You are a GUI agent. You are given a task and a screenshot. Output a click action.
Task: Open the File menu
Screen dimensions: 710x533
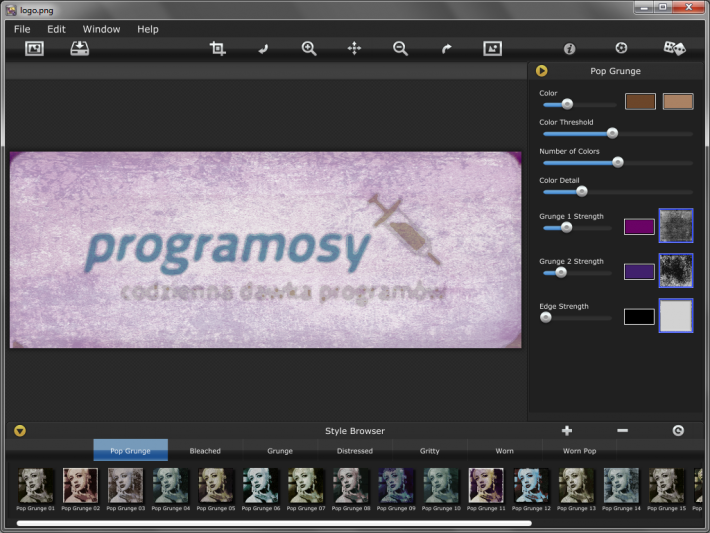point(22,29)
